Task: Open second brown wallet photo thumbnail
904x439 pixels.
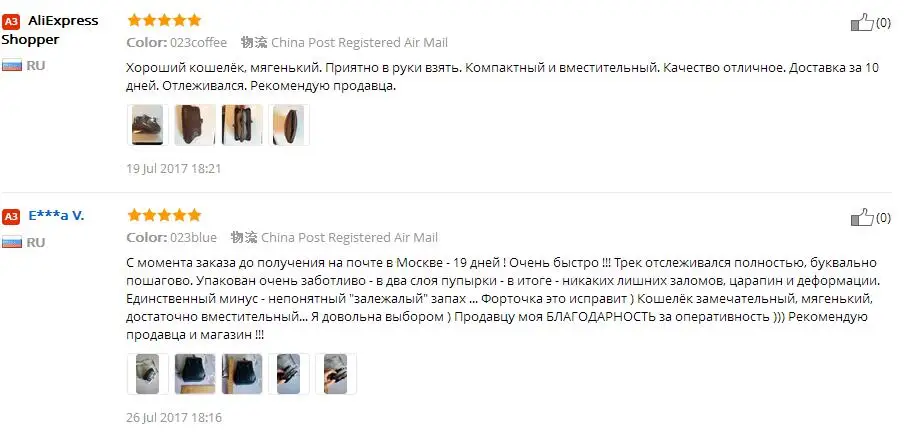Action: click(195, 125)
